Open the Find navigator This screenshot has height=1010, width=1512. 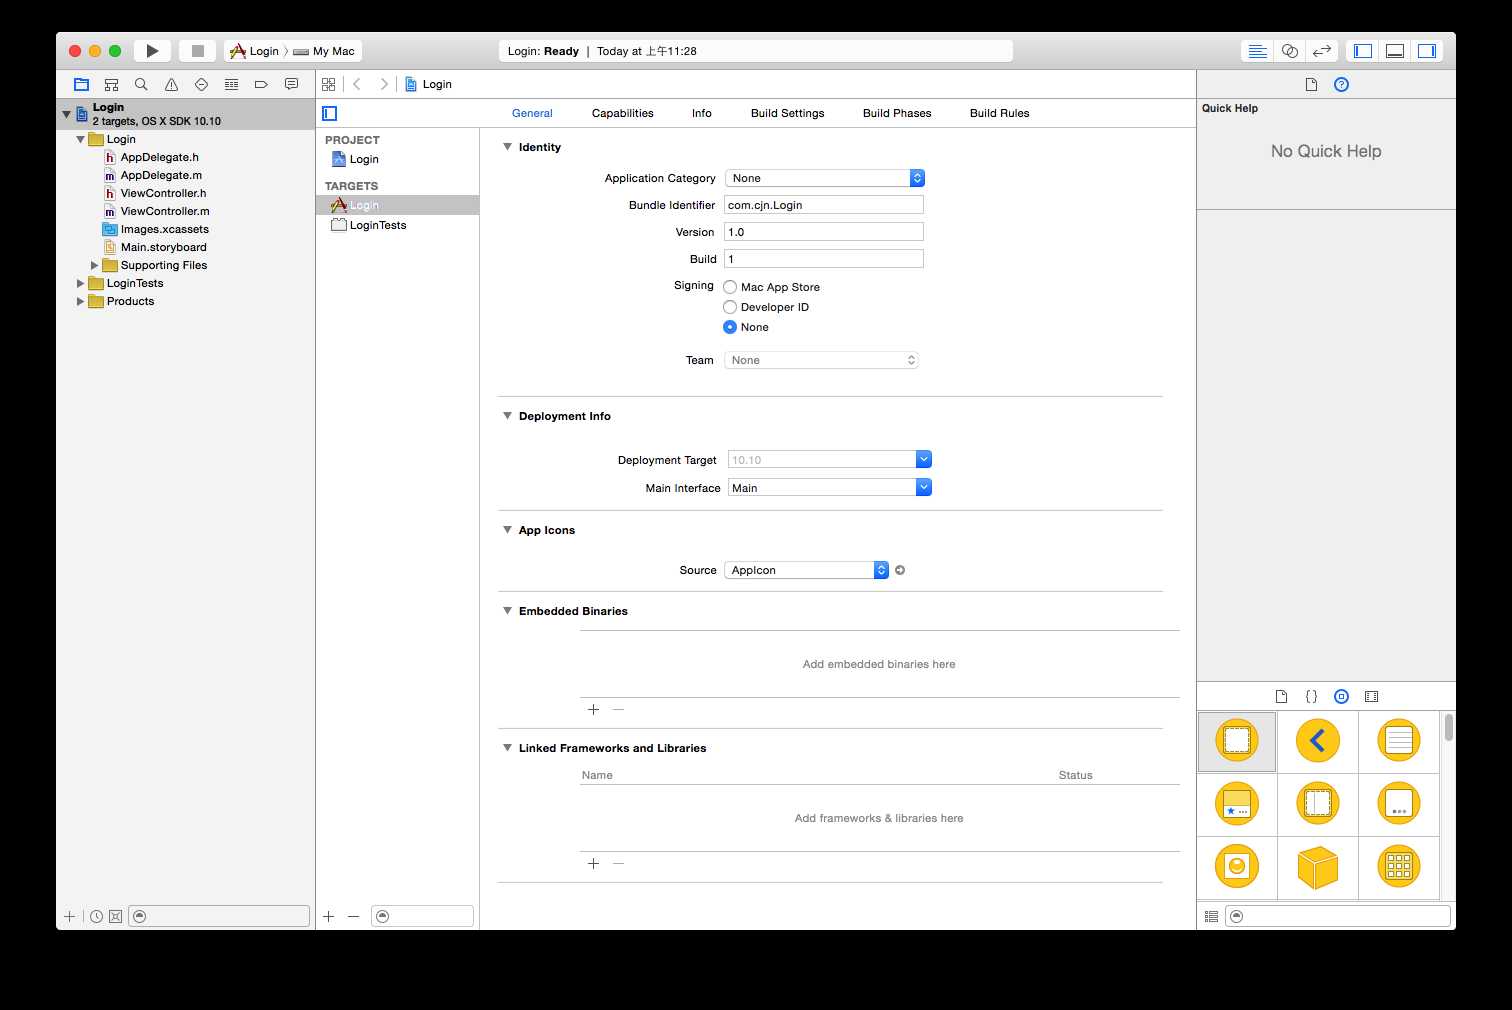(x=141, y=85)
